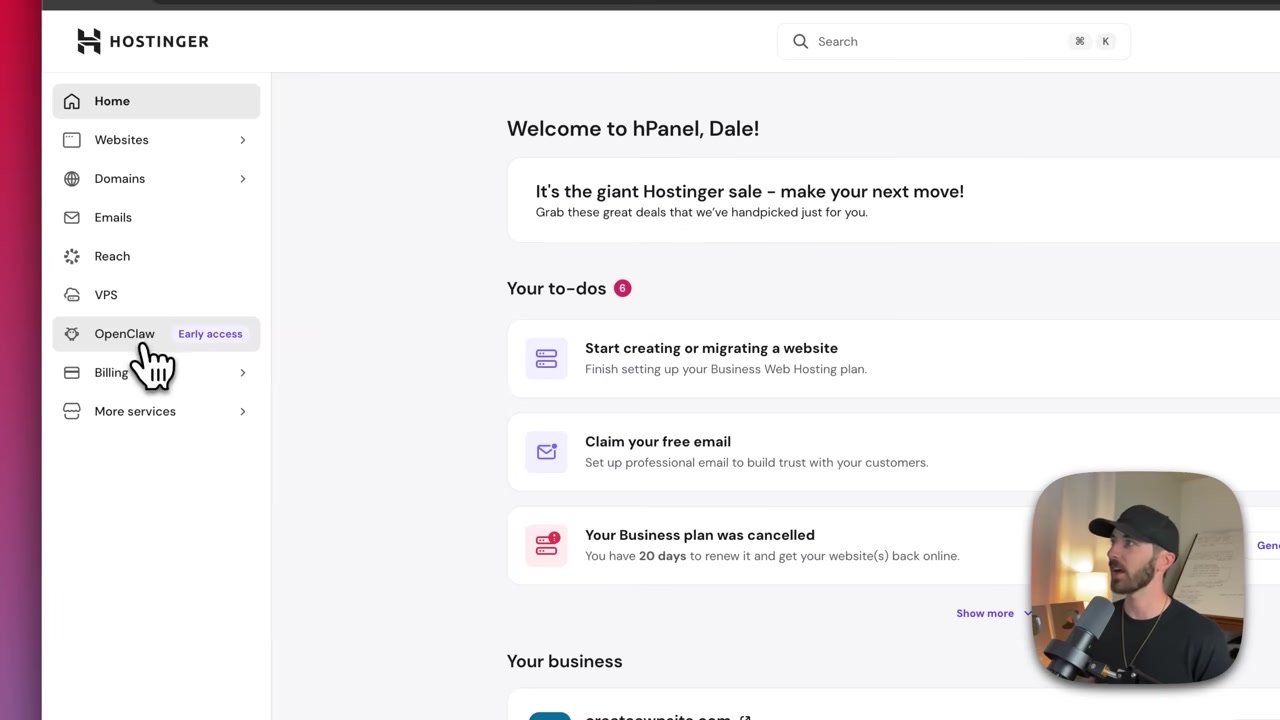Click the 'Your business' heading

564,661
